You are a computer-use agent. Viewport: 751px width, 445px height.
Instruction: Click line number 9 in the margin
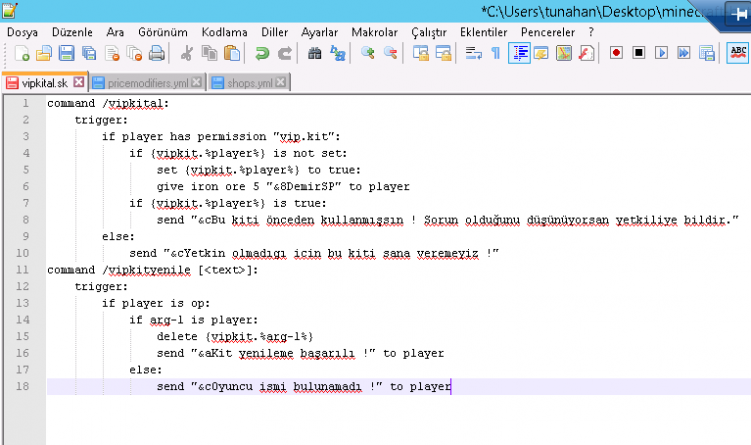click(x=25, y=236)
